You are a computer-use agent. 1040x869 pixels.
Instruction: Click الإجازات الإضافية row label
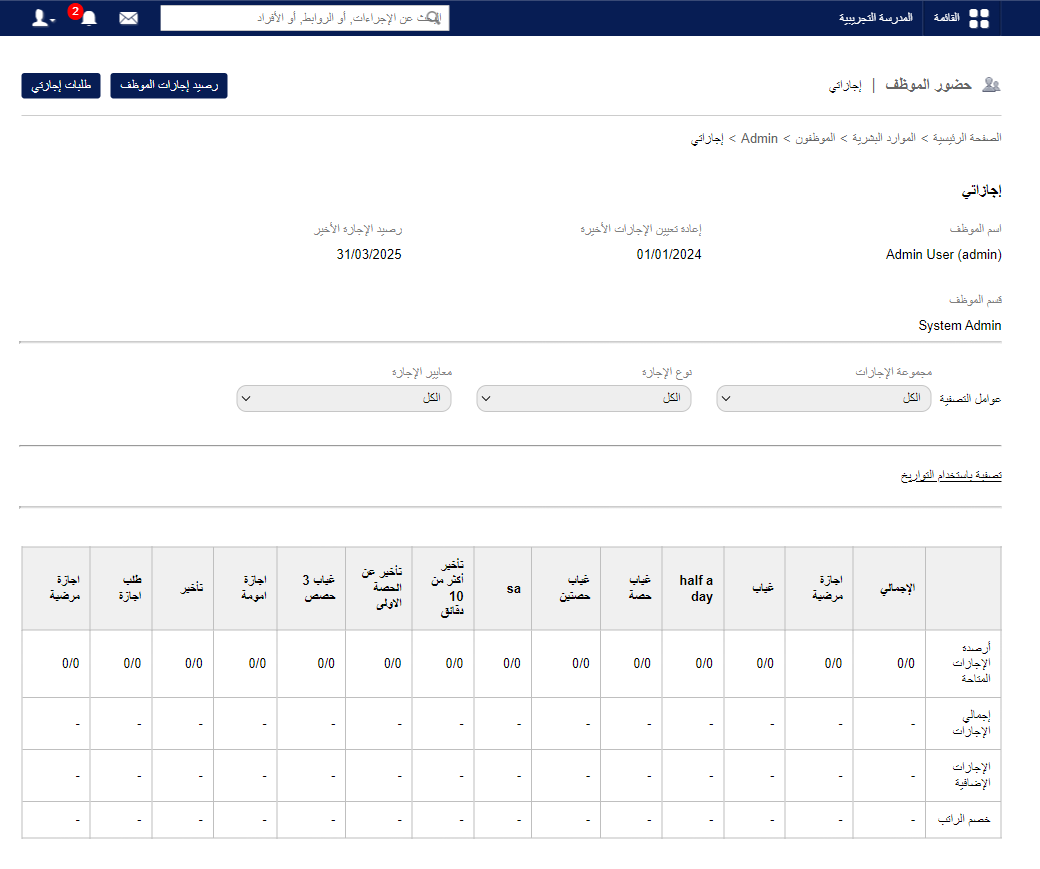[x=972, y=775]
